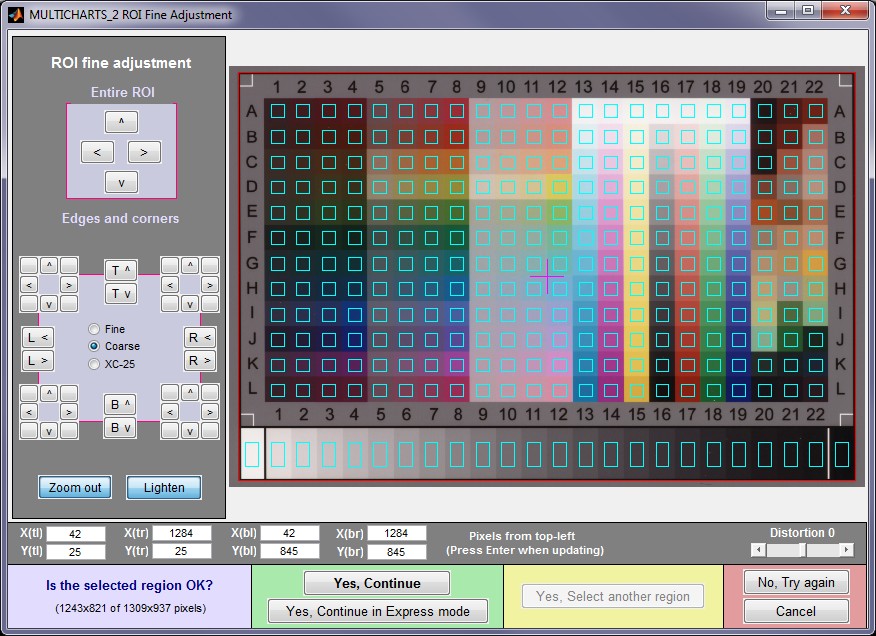The width and height of the screenshot is (876, 636).
Task: Click the Lighten button
Action: pyautogui.click(x=164, y=487)
